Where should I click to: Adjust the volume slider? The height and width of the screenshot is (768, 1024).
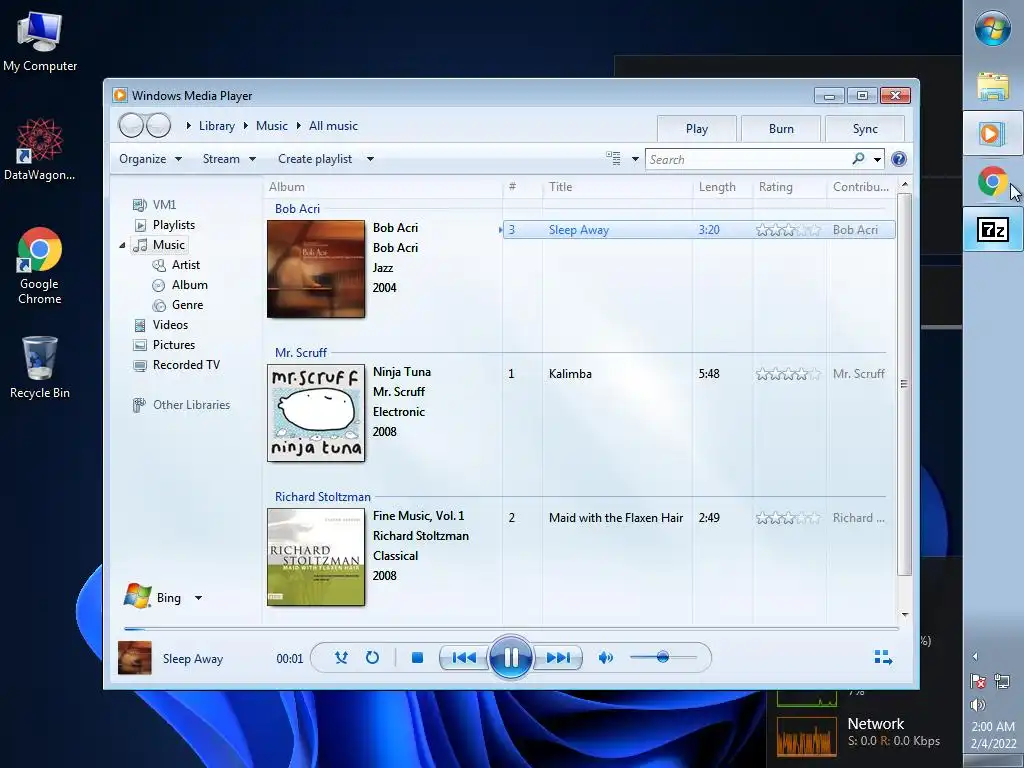[x=663, y=657]
